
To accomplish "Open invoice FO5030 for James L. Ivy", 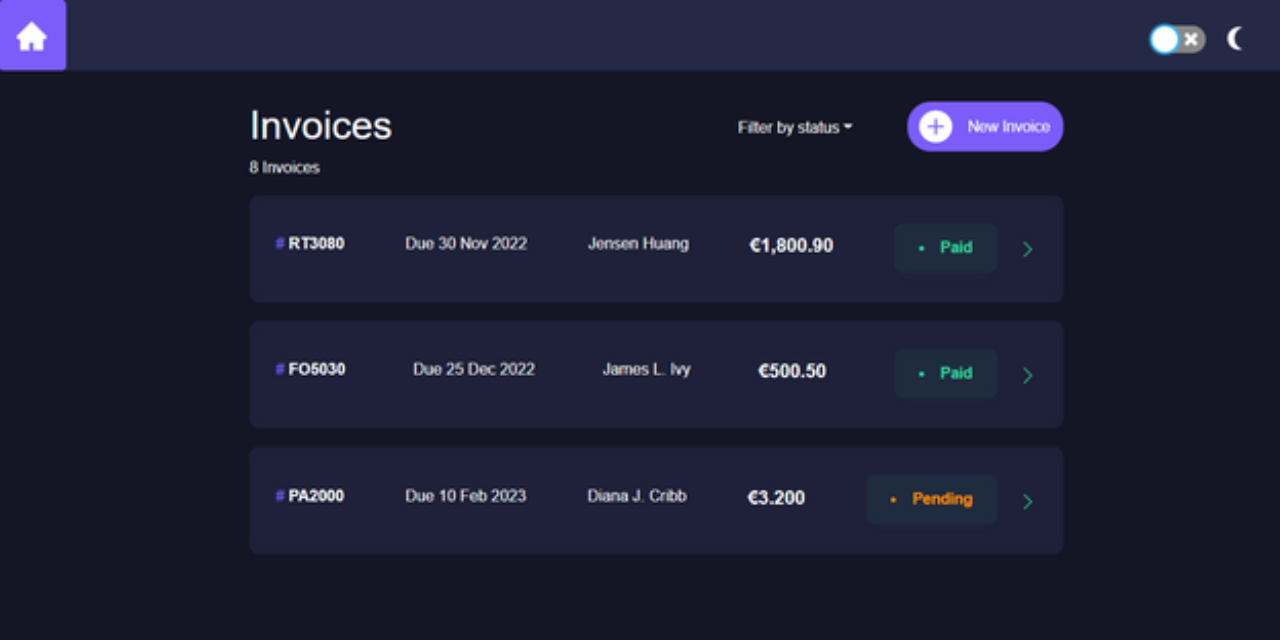I will (656, 375).
